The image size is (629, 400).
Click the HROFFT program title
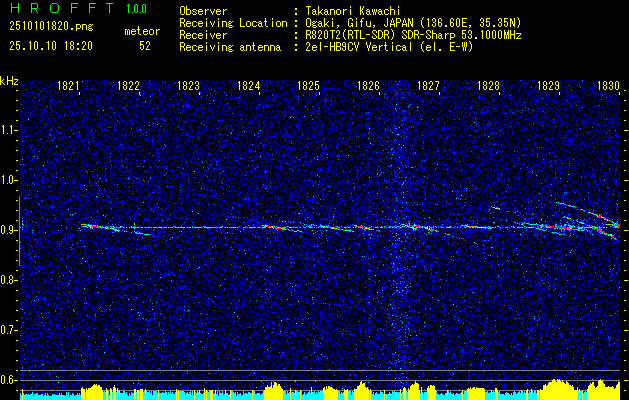(62, 8)
